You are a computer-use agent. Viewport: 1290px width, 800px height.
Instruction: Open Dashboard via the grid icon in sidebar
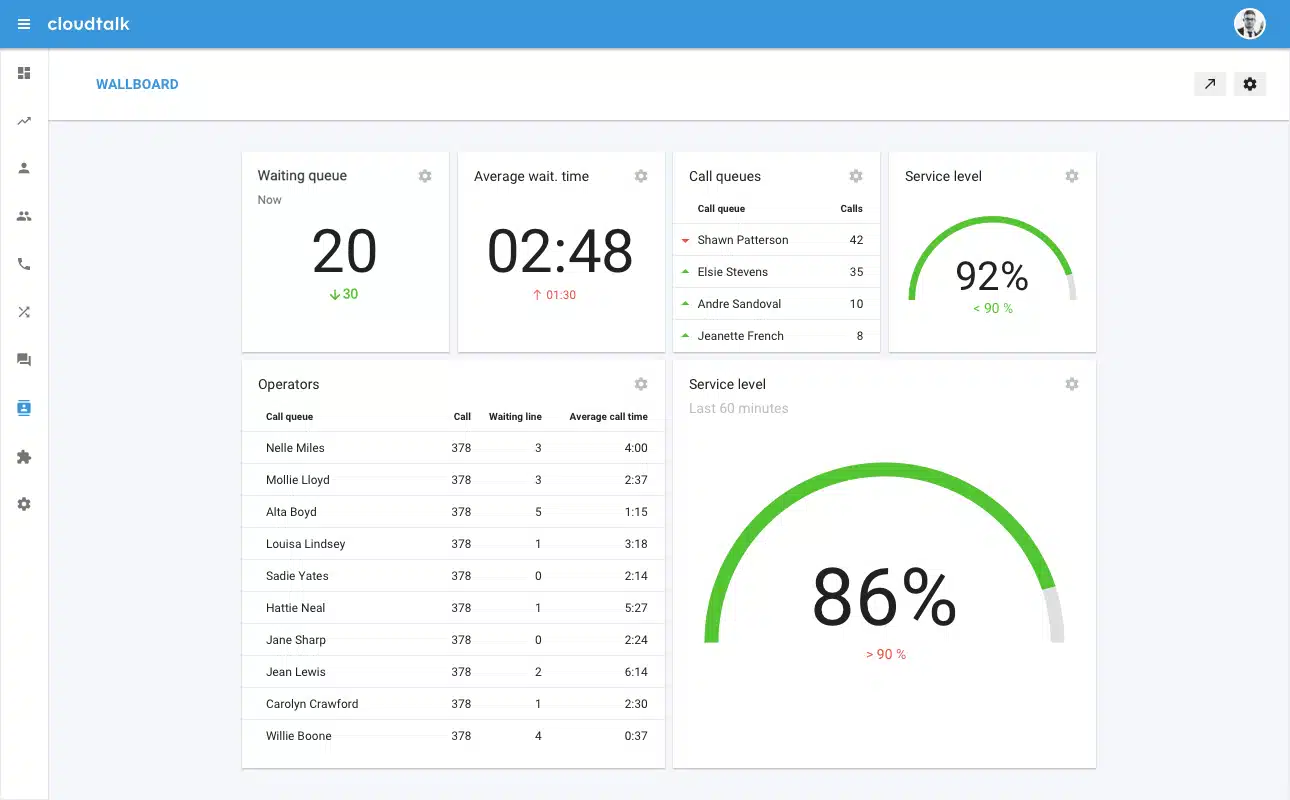pyautogui.click(x=23, y=72)
